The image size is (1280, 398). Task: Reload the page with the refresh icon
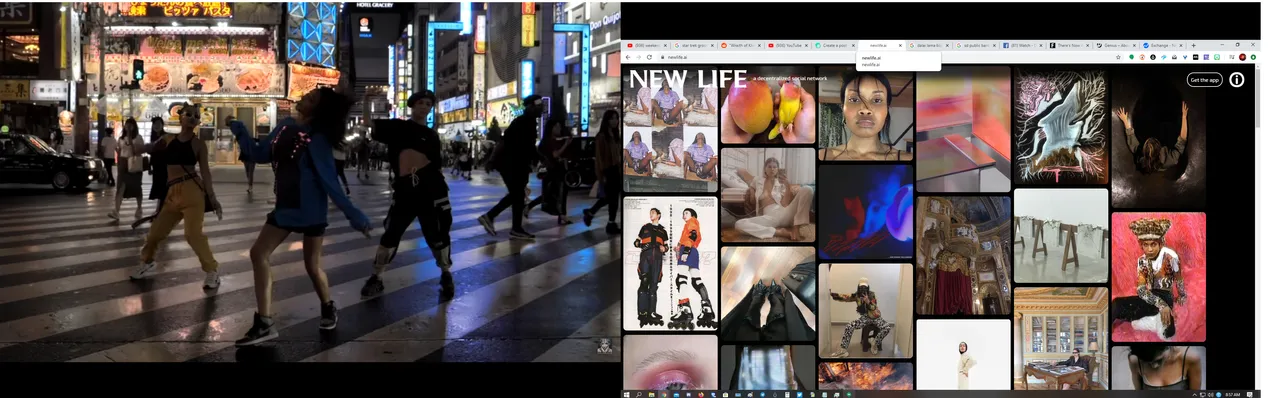click(650, 57)
